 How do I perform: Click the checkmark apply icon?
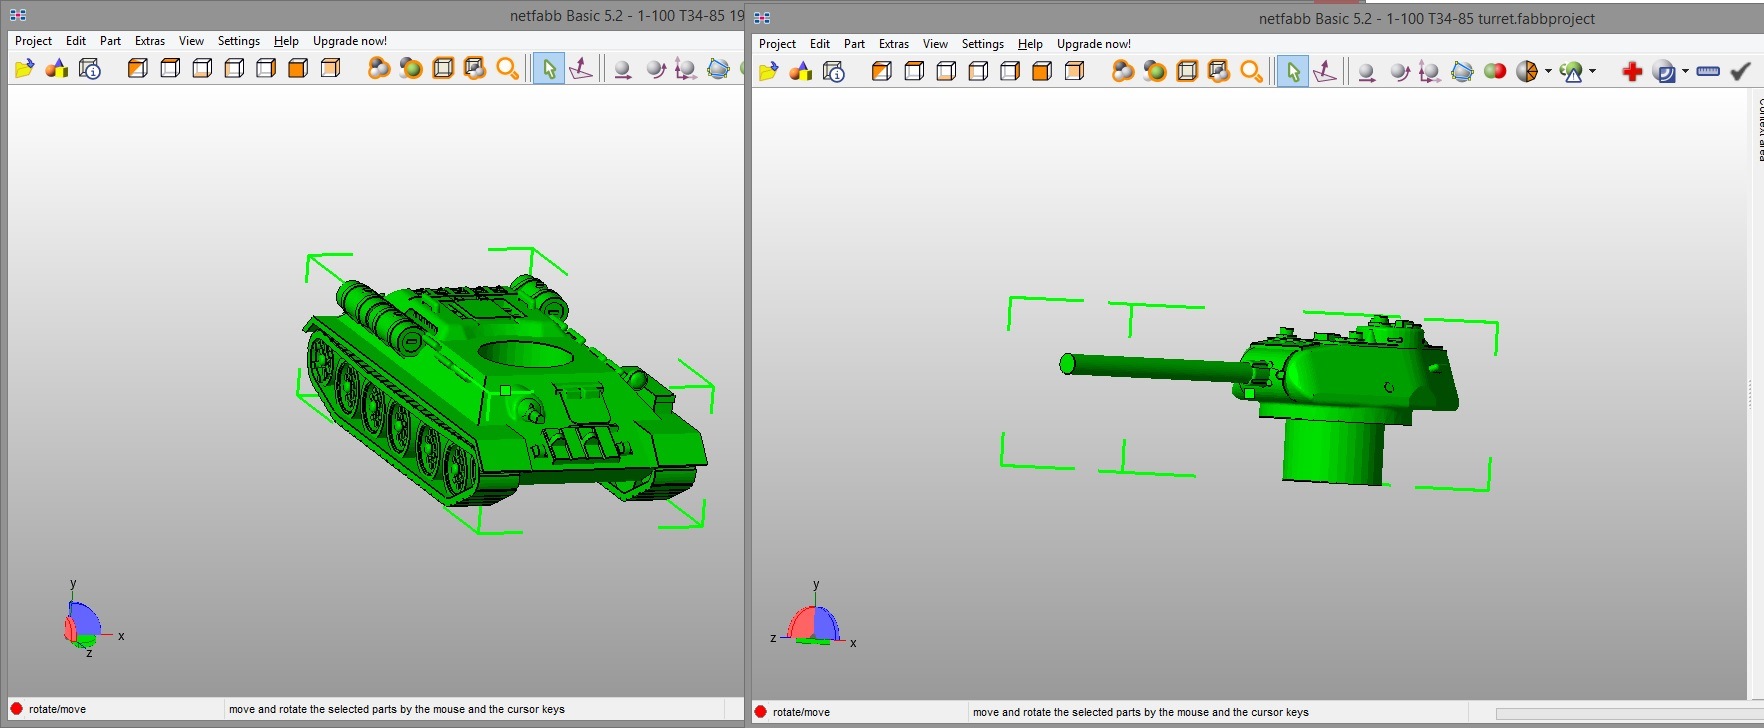point(1740,71)
